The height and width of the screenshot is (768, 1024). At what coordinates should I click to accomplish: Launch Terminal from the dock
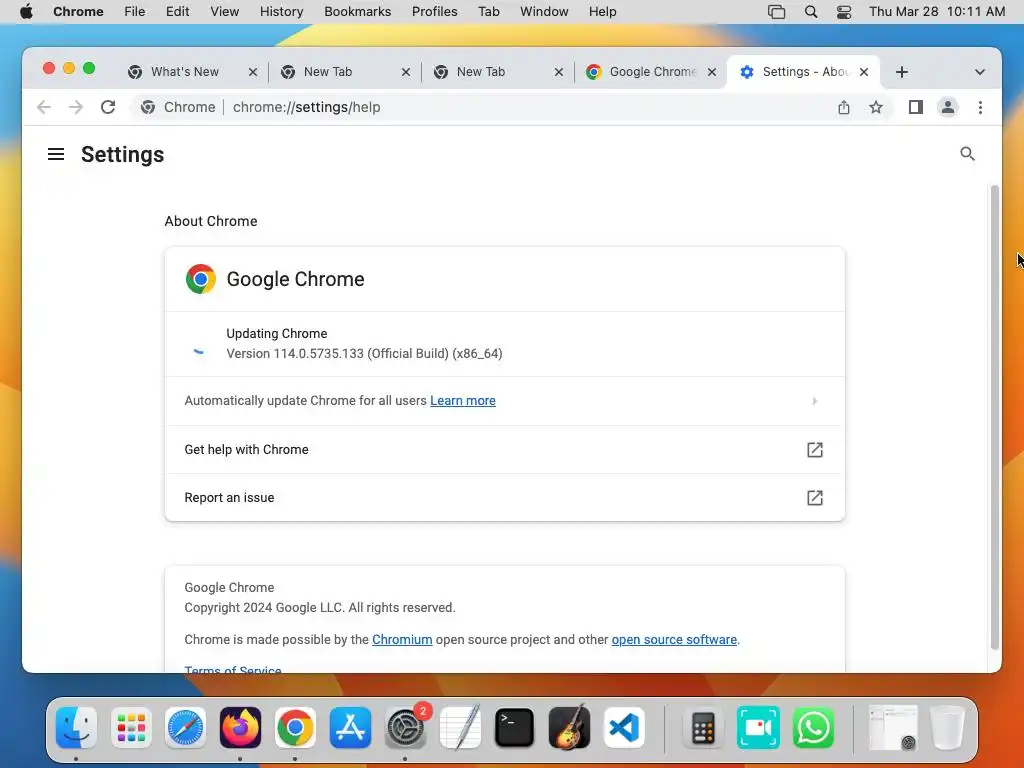(x=515, y=727)
